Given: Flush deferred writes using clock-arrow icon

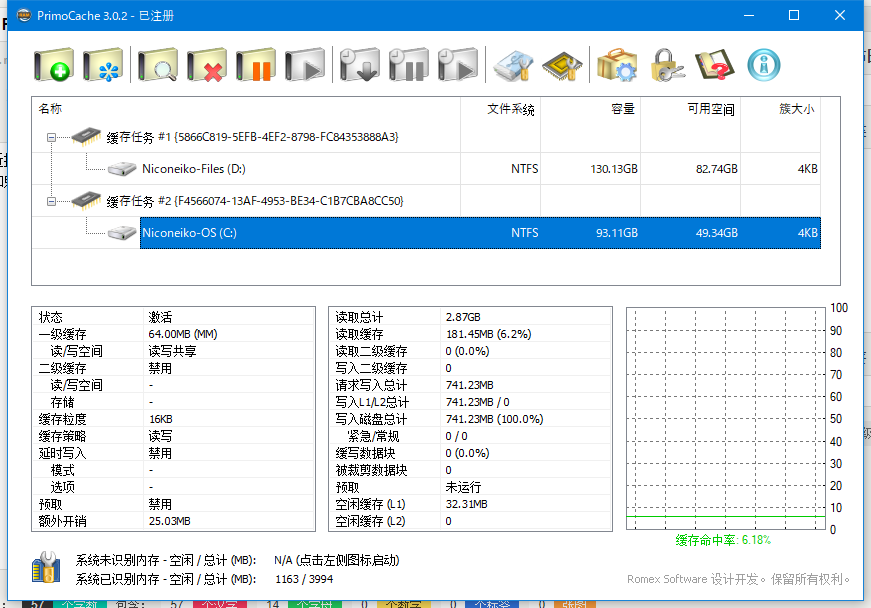Looking at the screenshot, I should 360,65.
